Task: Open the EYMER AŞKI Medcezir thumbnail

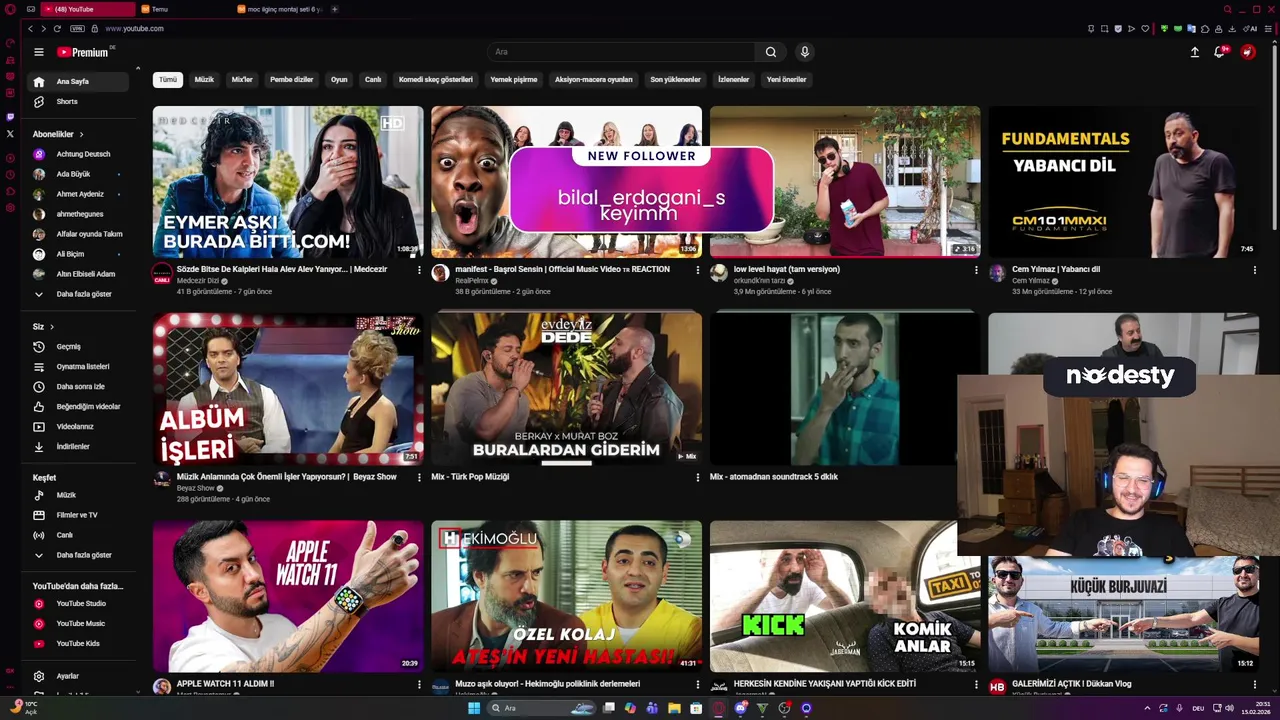Action: 288,182
